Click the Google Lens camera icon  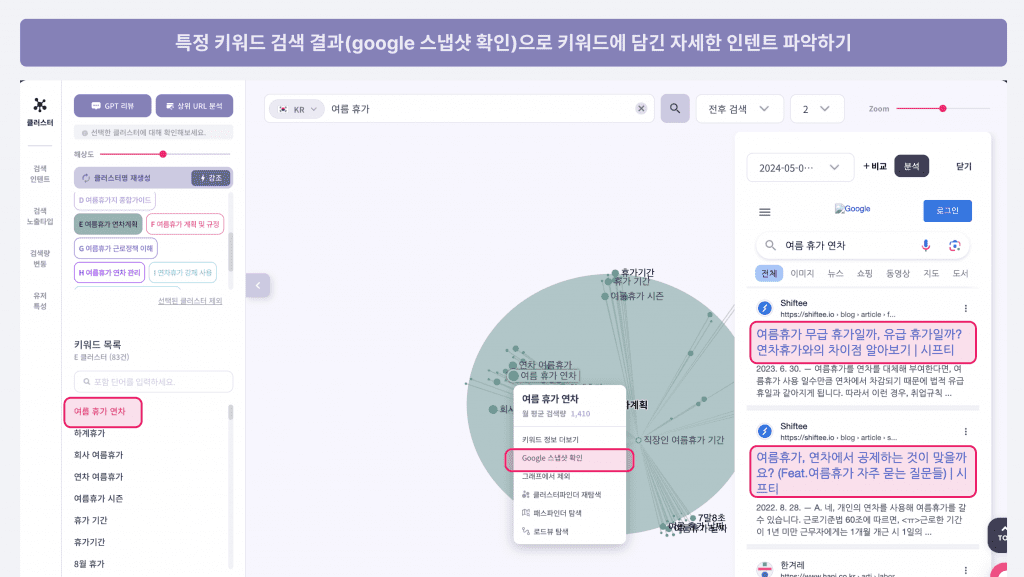point(954,245)
